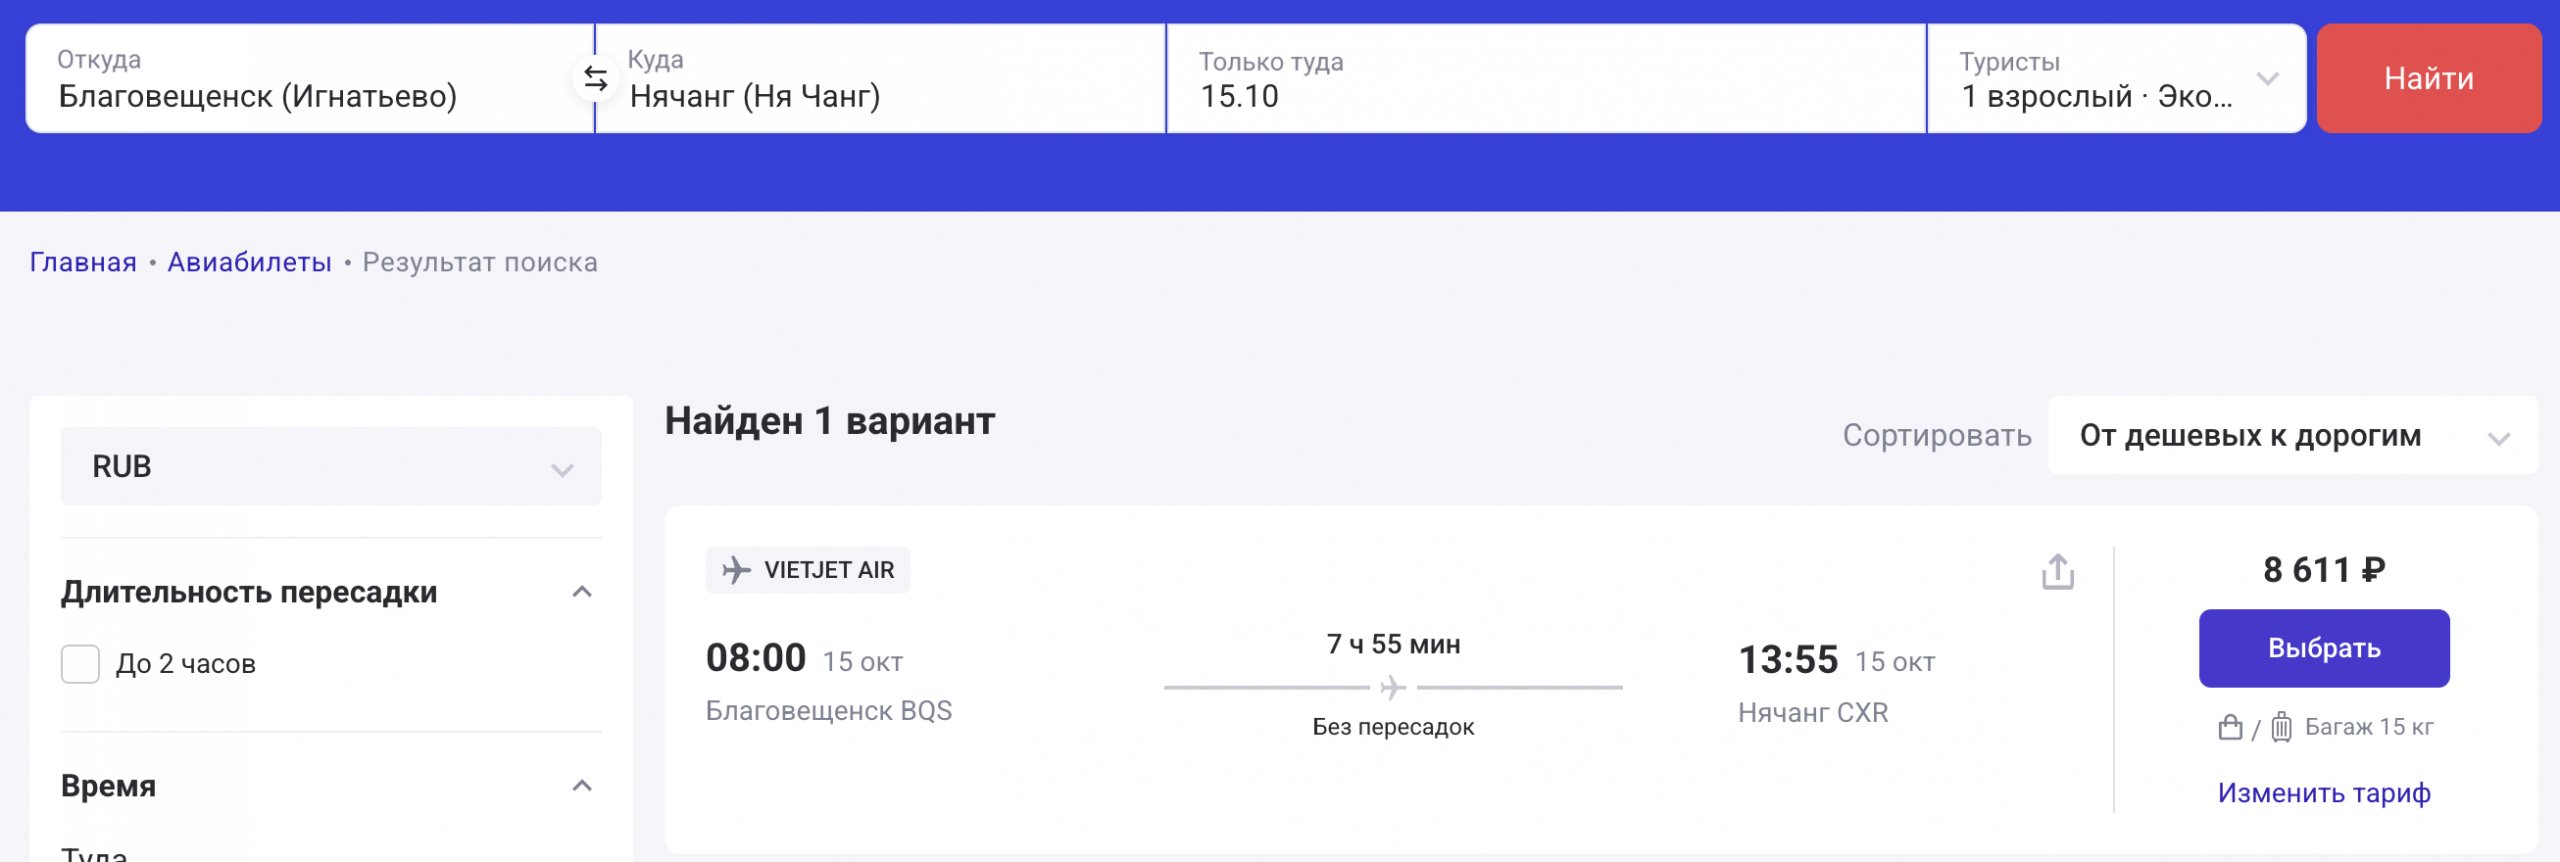The image size is (2560, 862).
Task: Check the 'До 2 часов' checkbox
Action: click(81, 664)
